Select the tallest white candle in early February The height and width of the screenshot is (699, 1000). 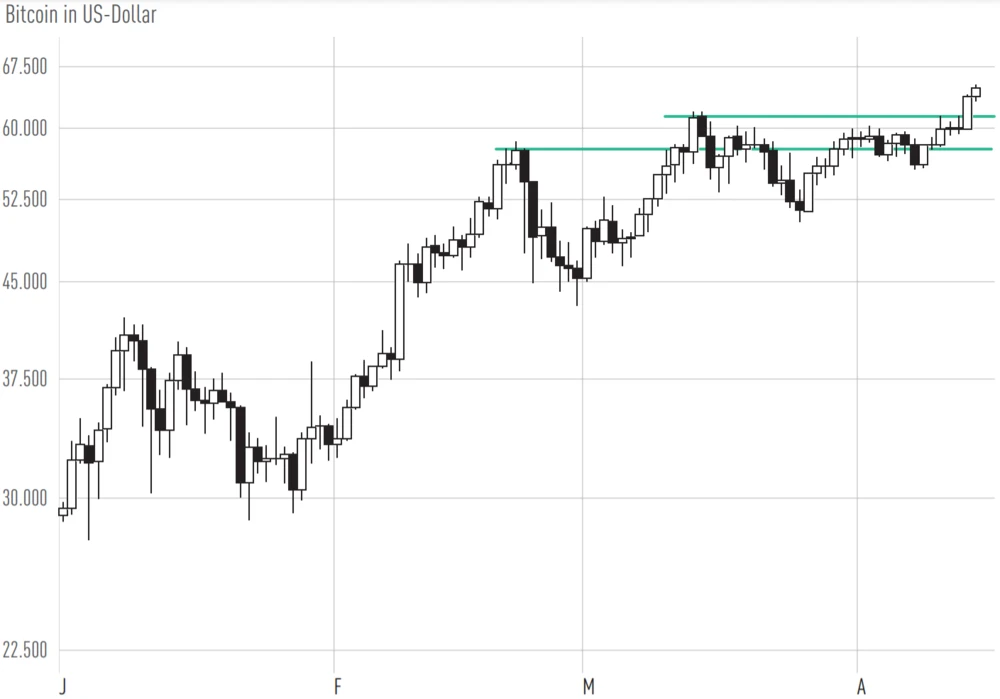tap(400, 310)
